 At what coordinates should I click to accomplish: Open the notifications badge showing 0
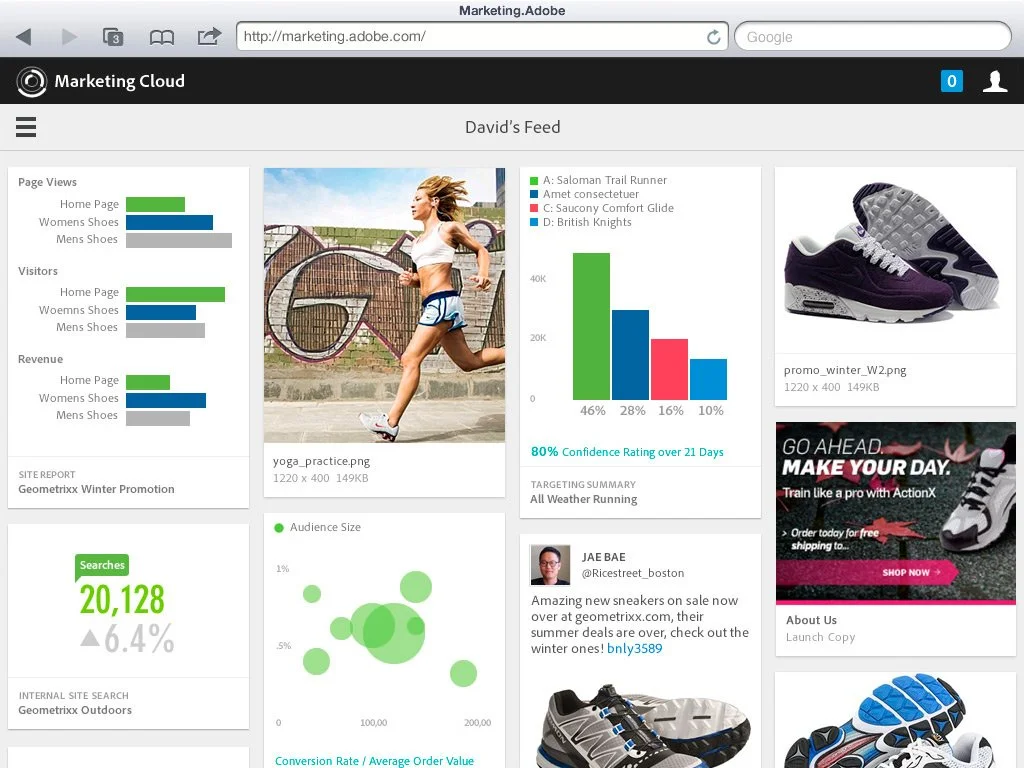[952, 81]
